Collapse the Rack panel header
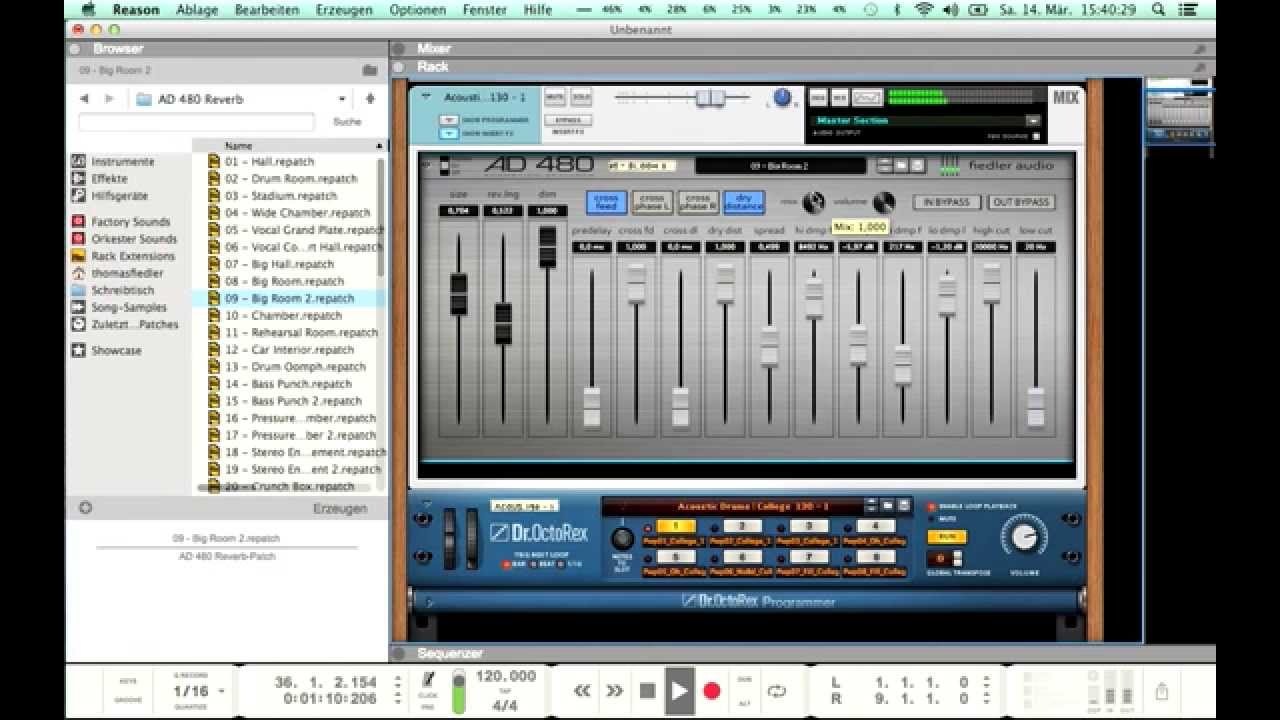1280x720 pixels. click(398, 67)
